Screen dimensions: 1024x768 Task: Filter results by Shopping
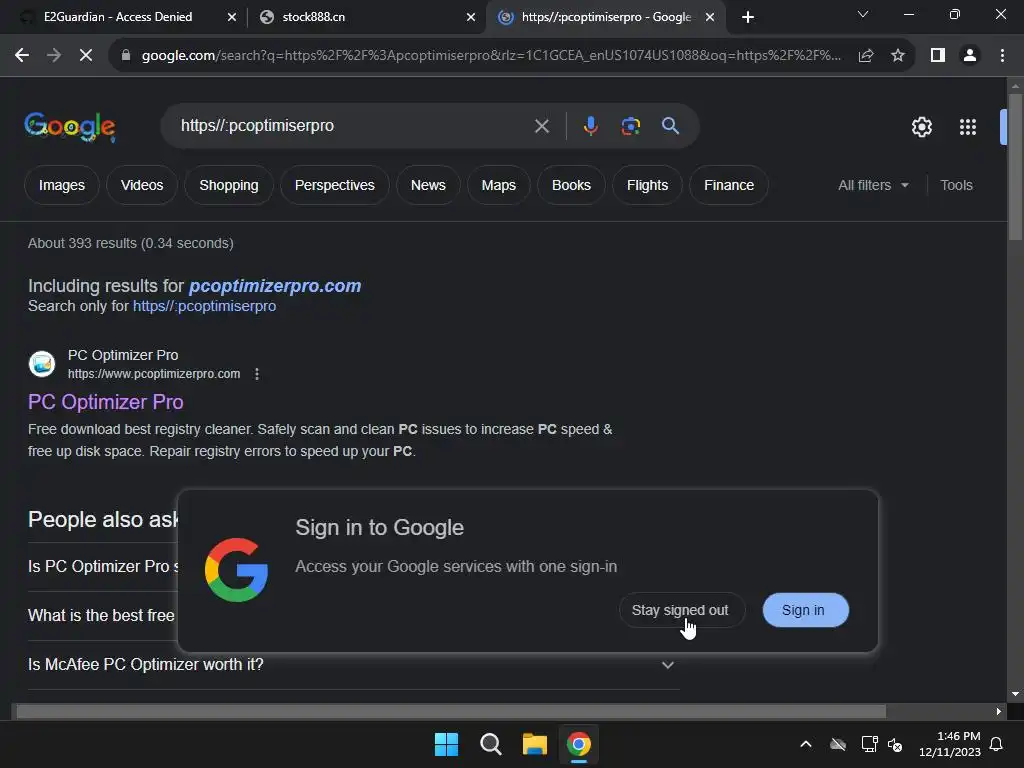coord(229,185)
